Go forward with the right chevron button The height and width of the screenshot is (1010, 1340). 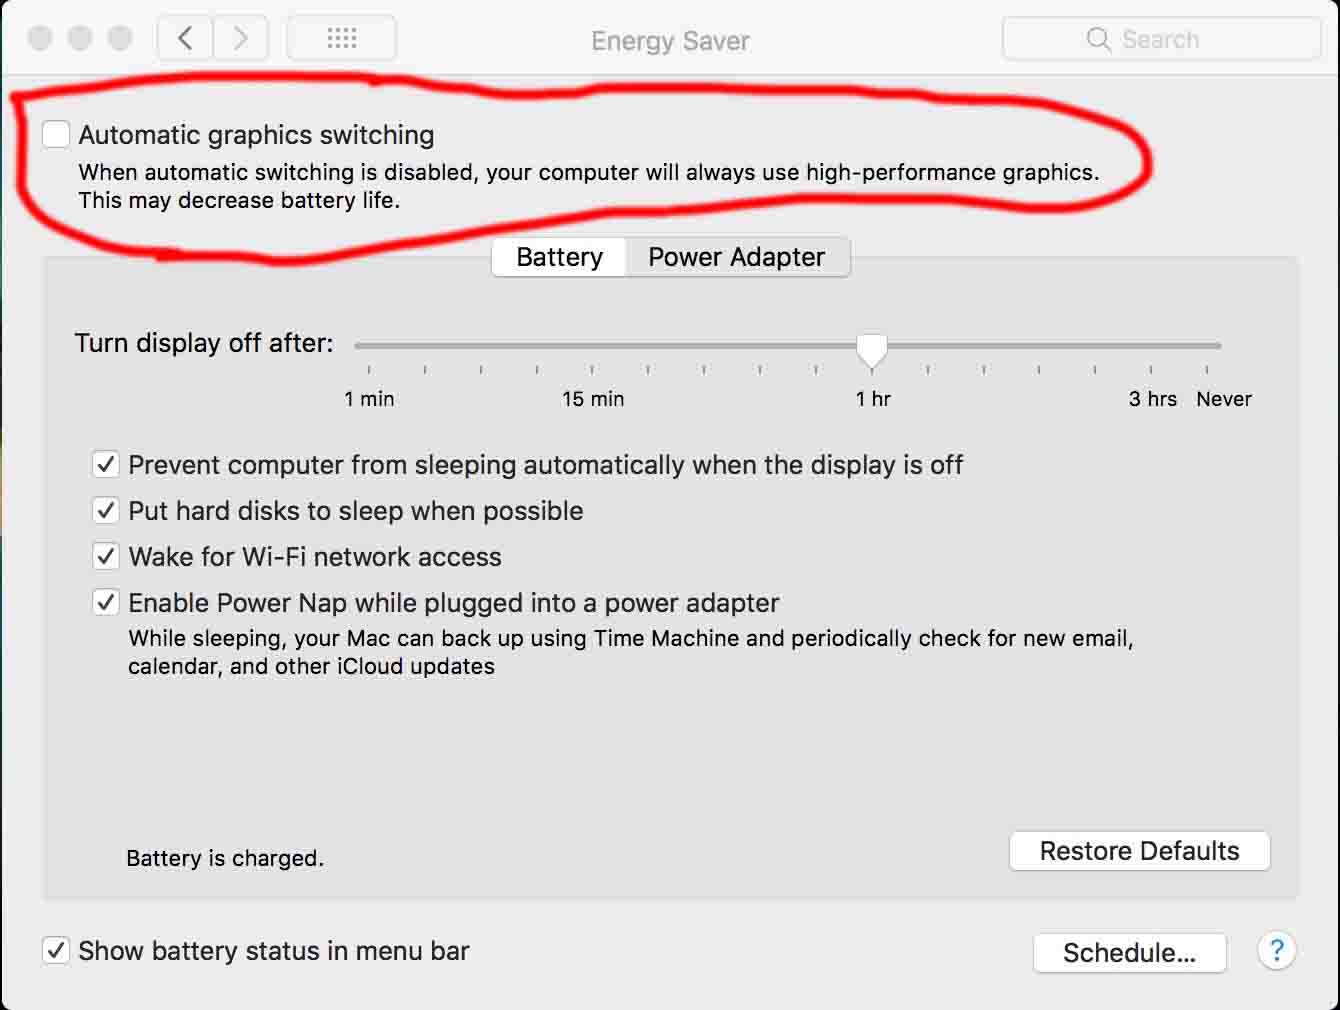pos(240,39)
